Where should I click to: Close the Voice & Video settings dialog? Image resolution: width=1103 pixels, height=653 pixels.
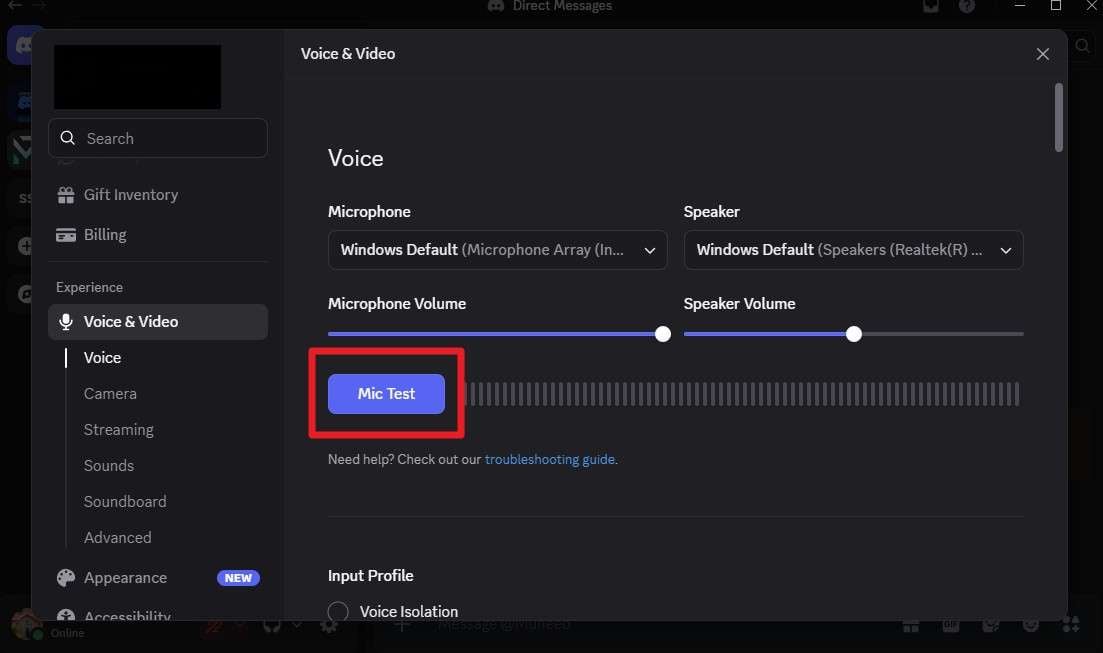click(x=1043, y=54)
